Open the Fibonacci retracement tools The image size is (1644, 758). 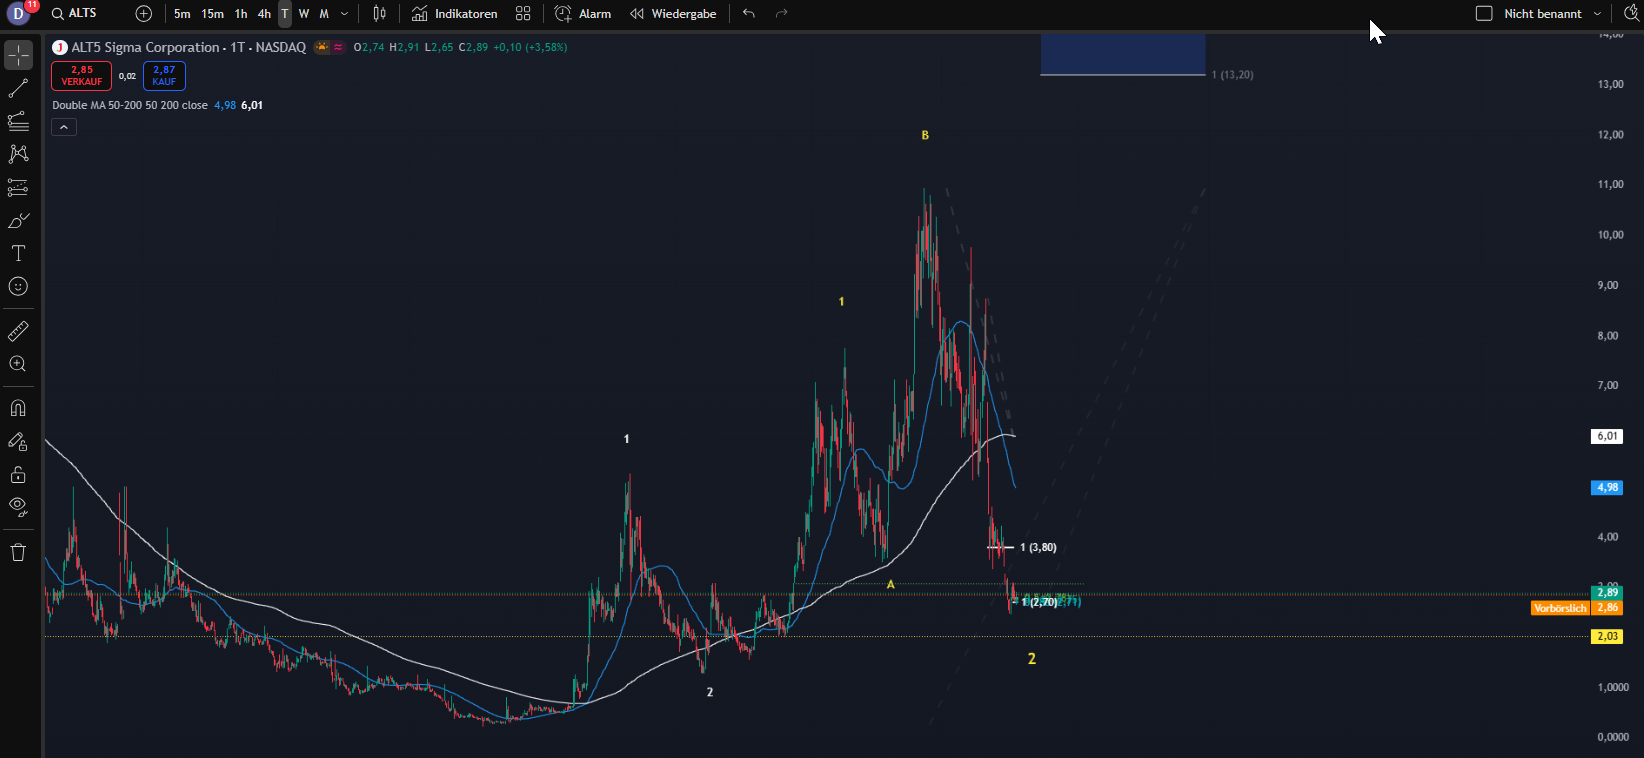(x=18, y=122)
